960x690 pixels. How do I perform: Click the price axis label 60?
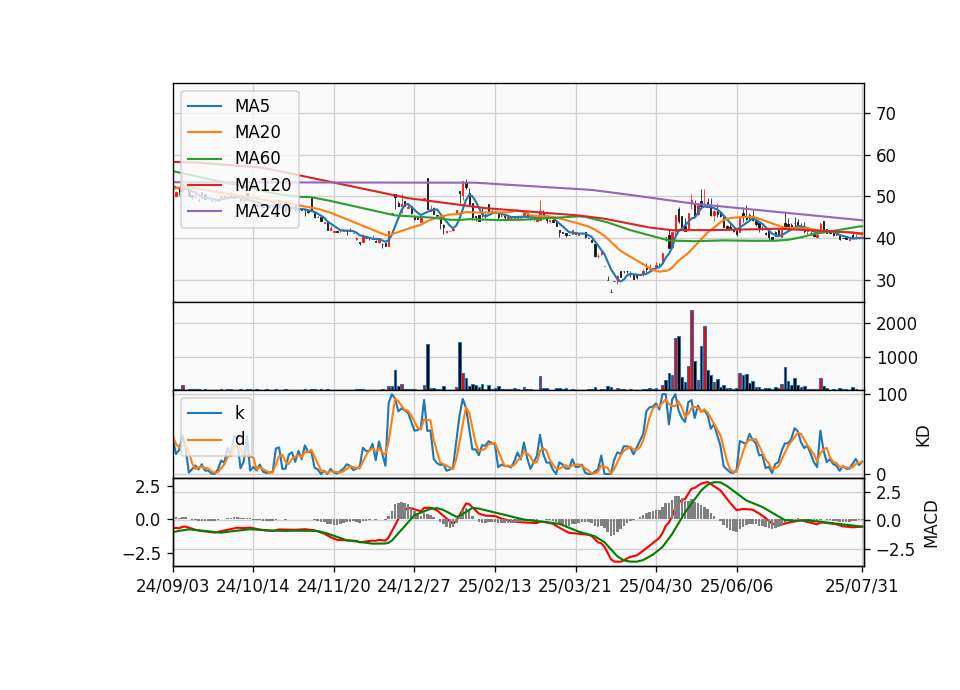[x=886, y=156]
